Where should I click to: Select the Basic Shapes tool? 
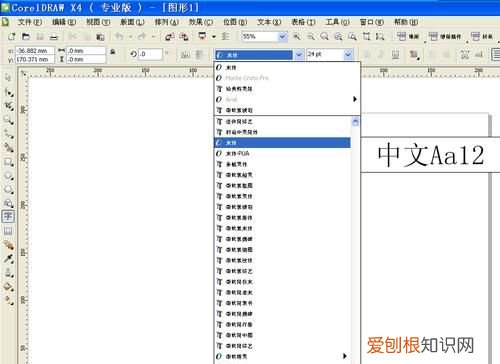pos(8,203)
